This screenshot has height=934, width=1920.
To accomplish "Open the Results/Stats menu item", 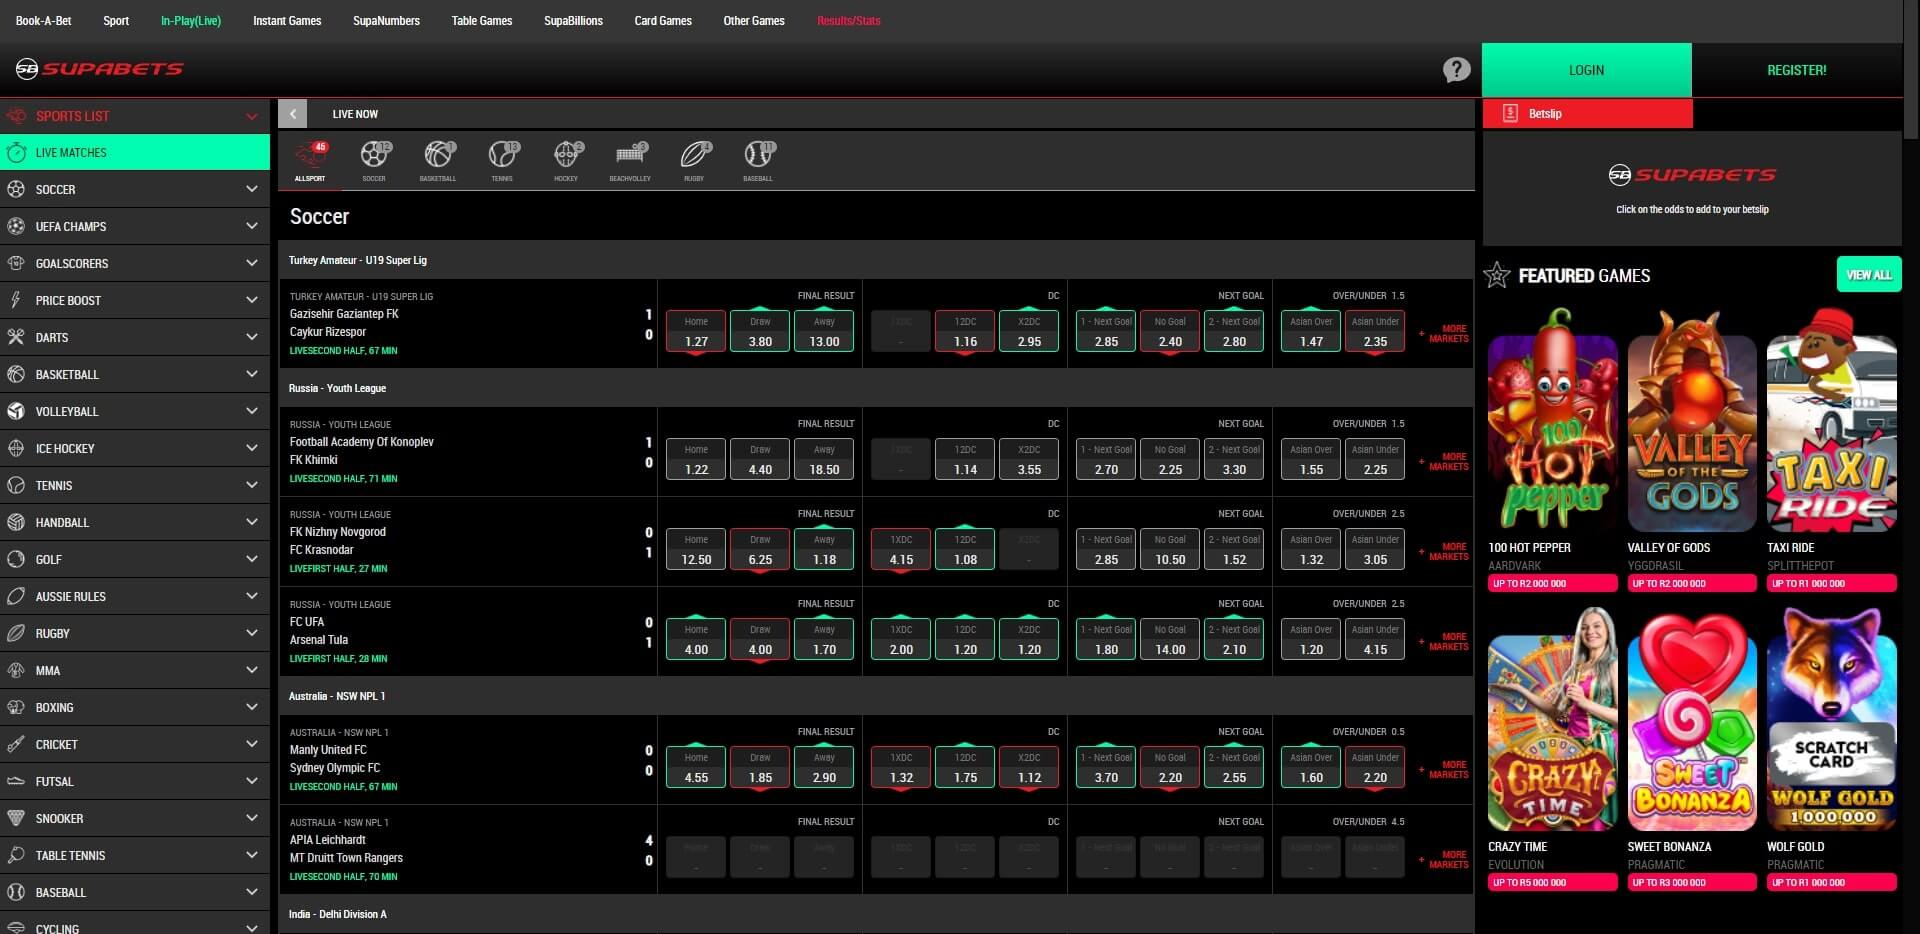I will point(849,20).
